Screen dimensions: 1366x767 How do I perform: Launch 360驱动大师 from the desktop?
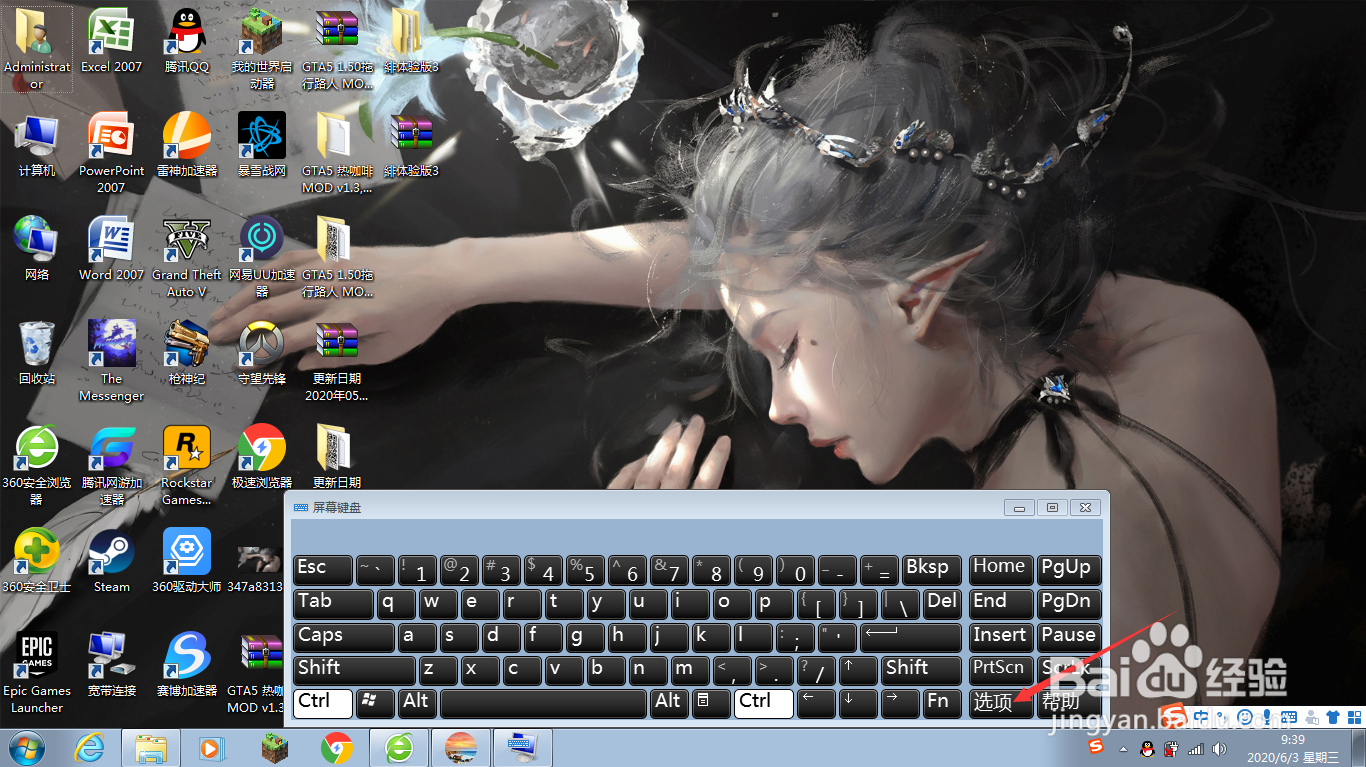click(x=187, y=560)
